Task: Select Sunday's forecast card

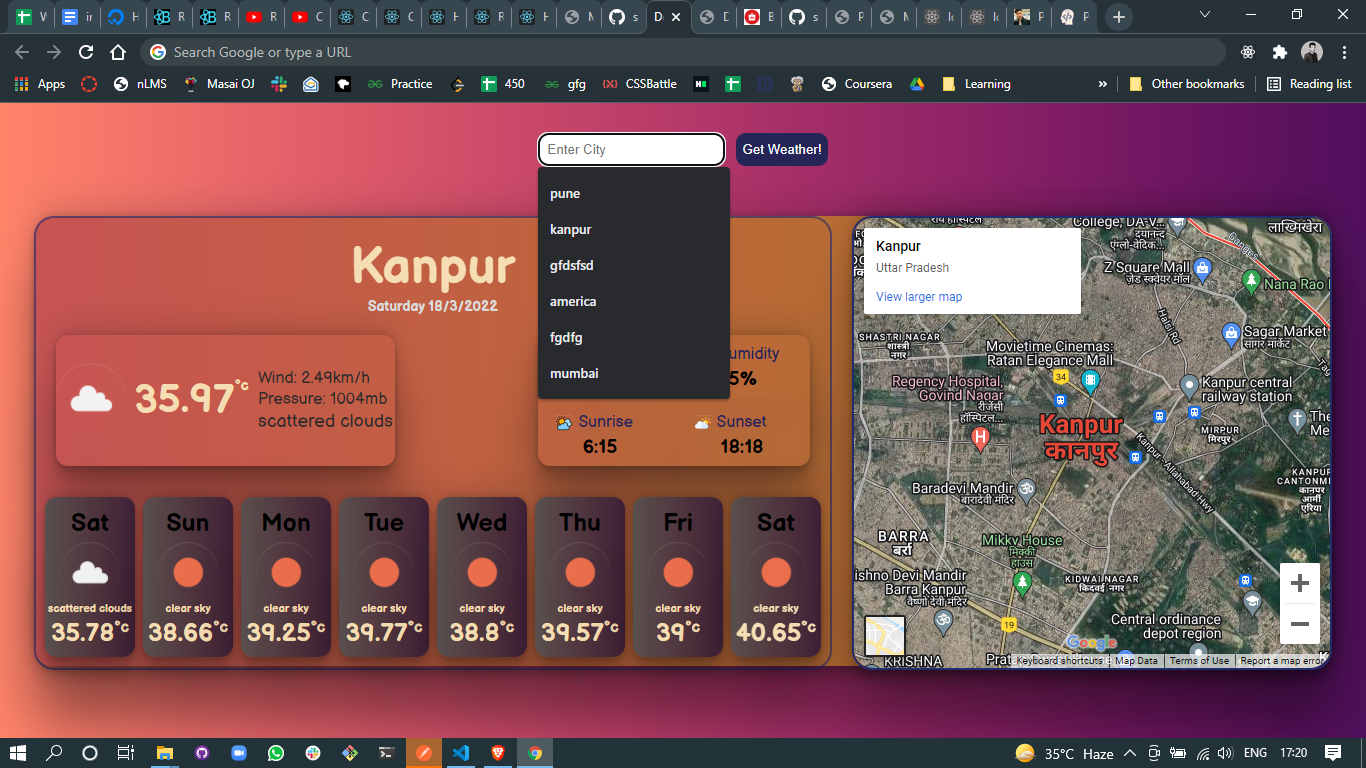Action: 188,577
